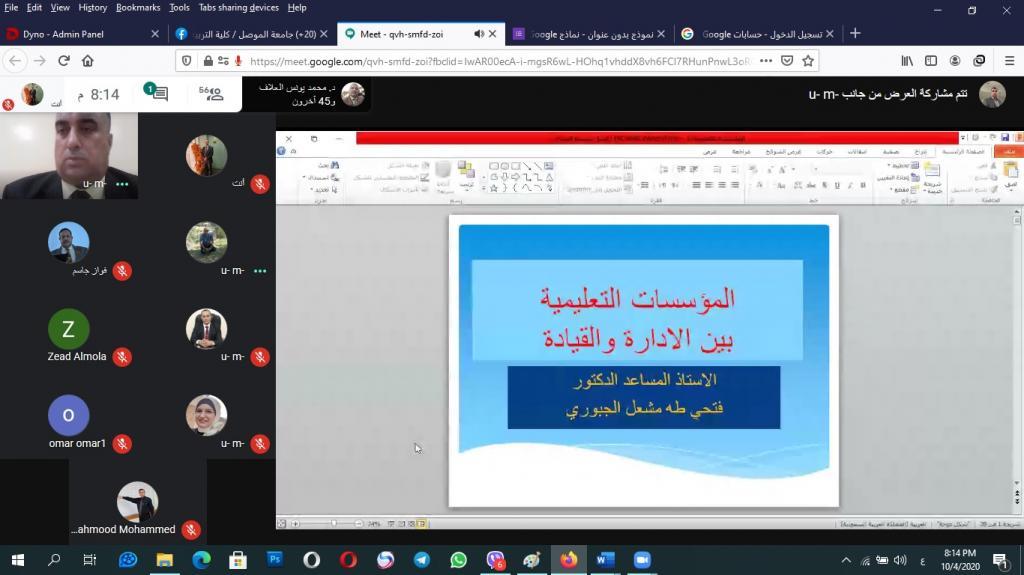Open a new browser tab

[x=855, y=34]
